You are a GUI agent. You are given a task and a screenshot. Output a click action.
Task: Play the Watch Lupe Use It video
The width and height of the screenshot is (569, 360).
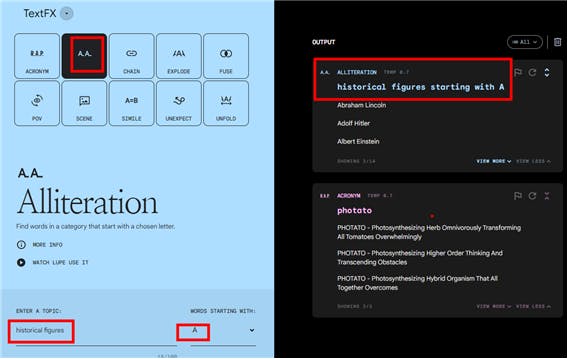[21, 262]
